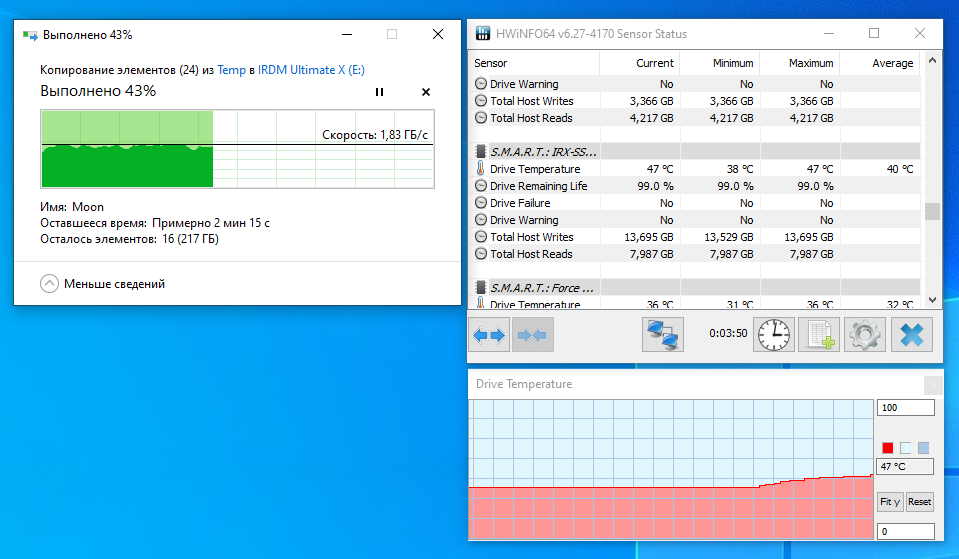Select Drive Temperature row showing 47 °C
The width and height of the screenshot is (959, 559).
pyautogui.click(x=695, y=169)
